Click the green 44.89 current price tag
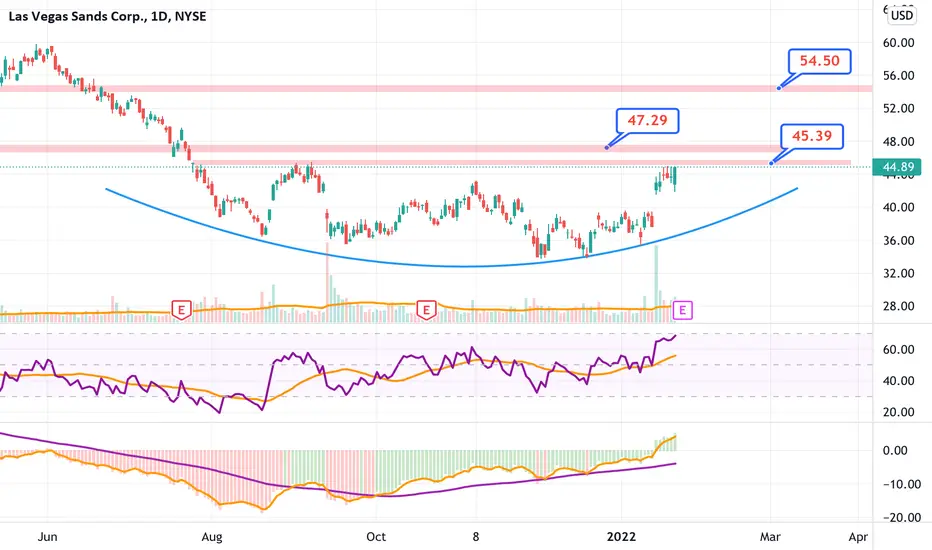Screen dimensions: 932x550 click(x=897, y=167)
